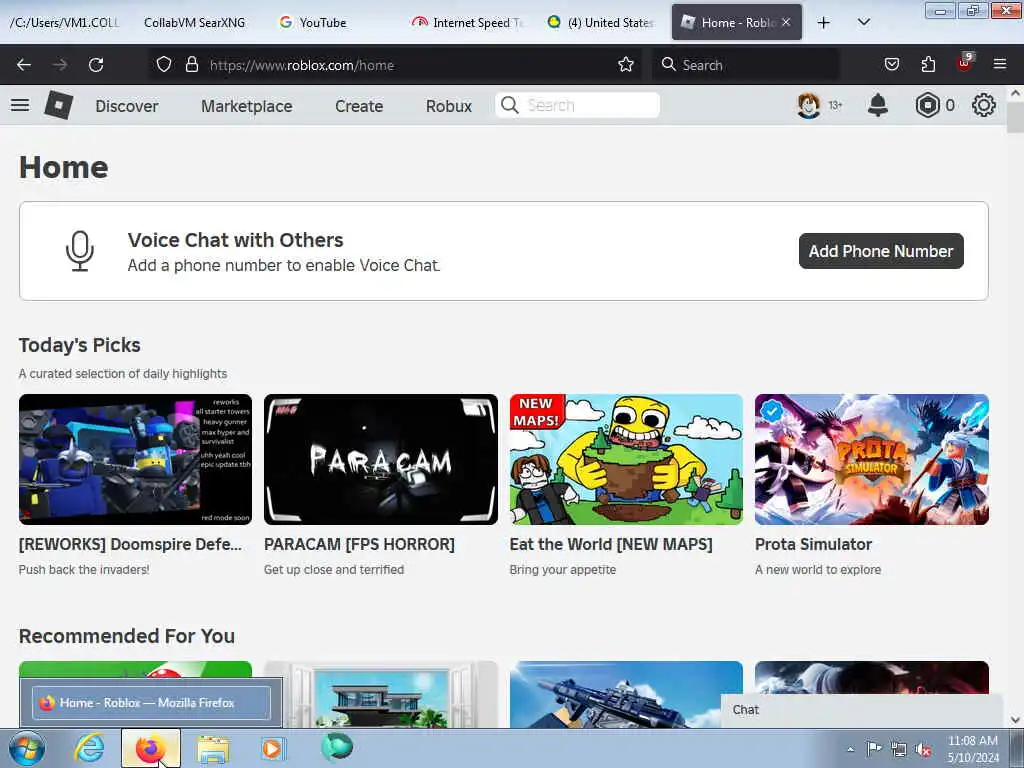Open the network tray icon
Screen dimensions: 1024x768
[899, 749]
